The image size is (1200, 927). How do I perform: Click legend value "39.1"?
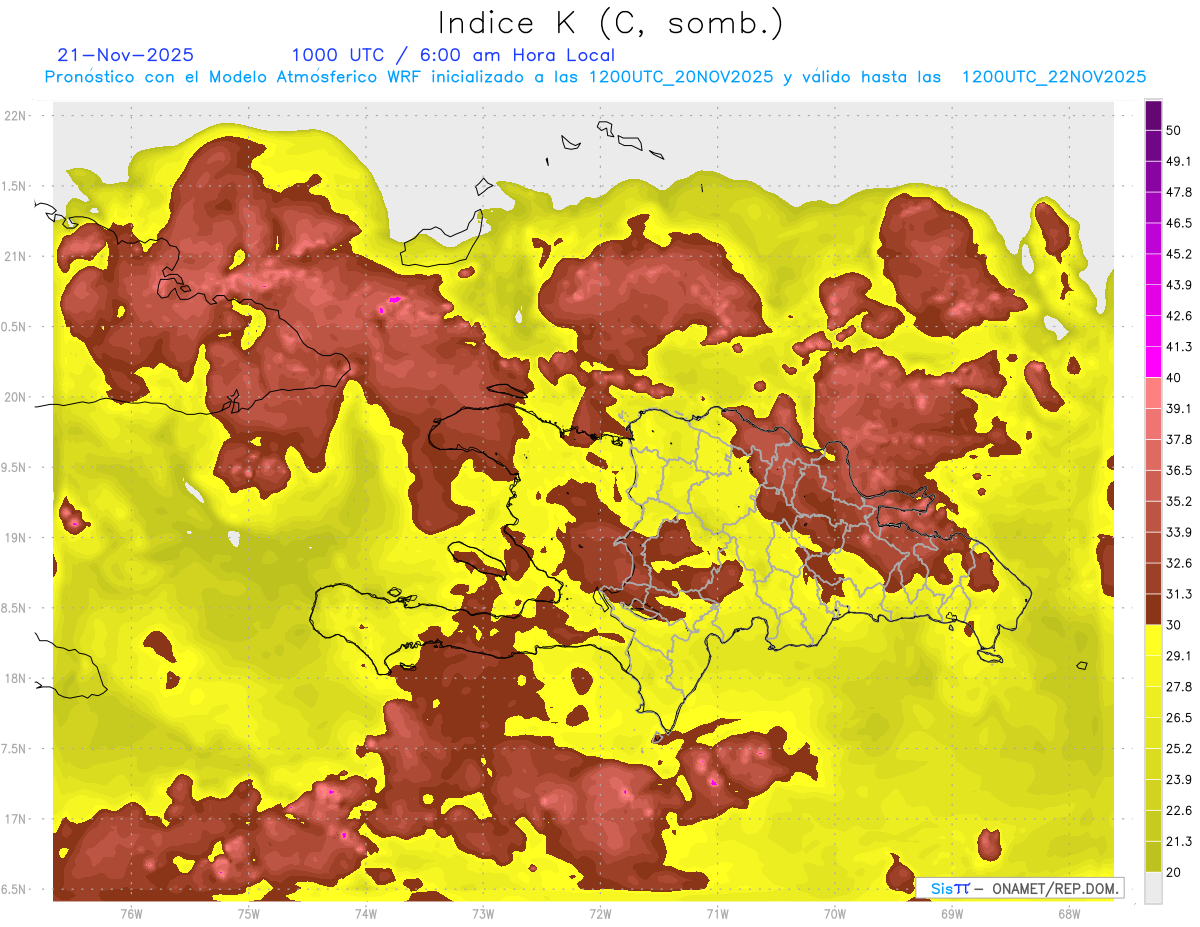(x=1179, y=408)
